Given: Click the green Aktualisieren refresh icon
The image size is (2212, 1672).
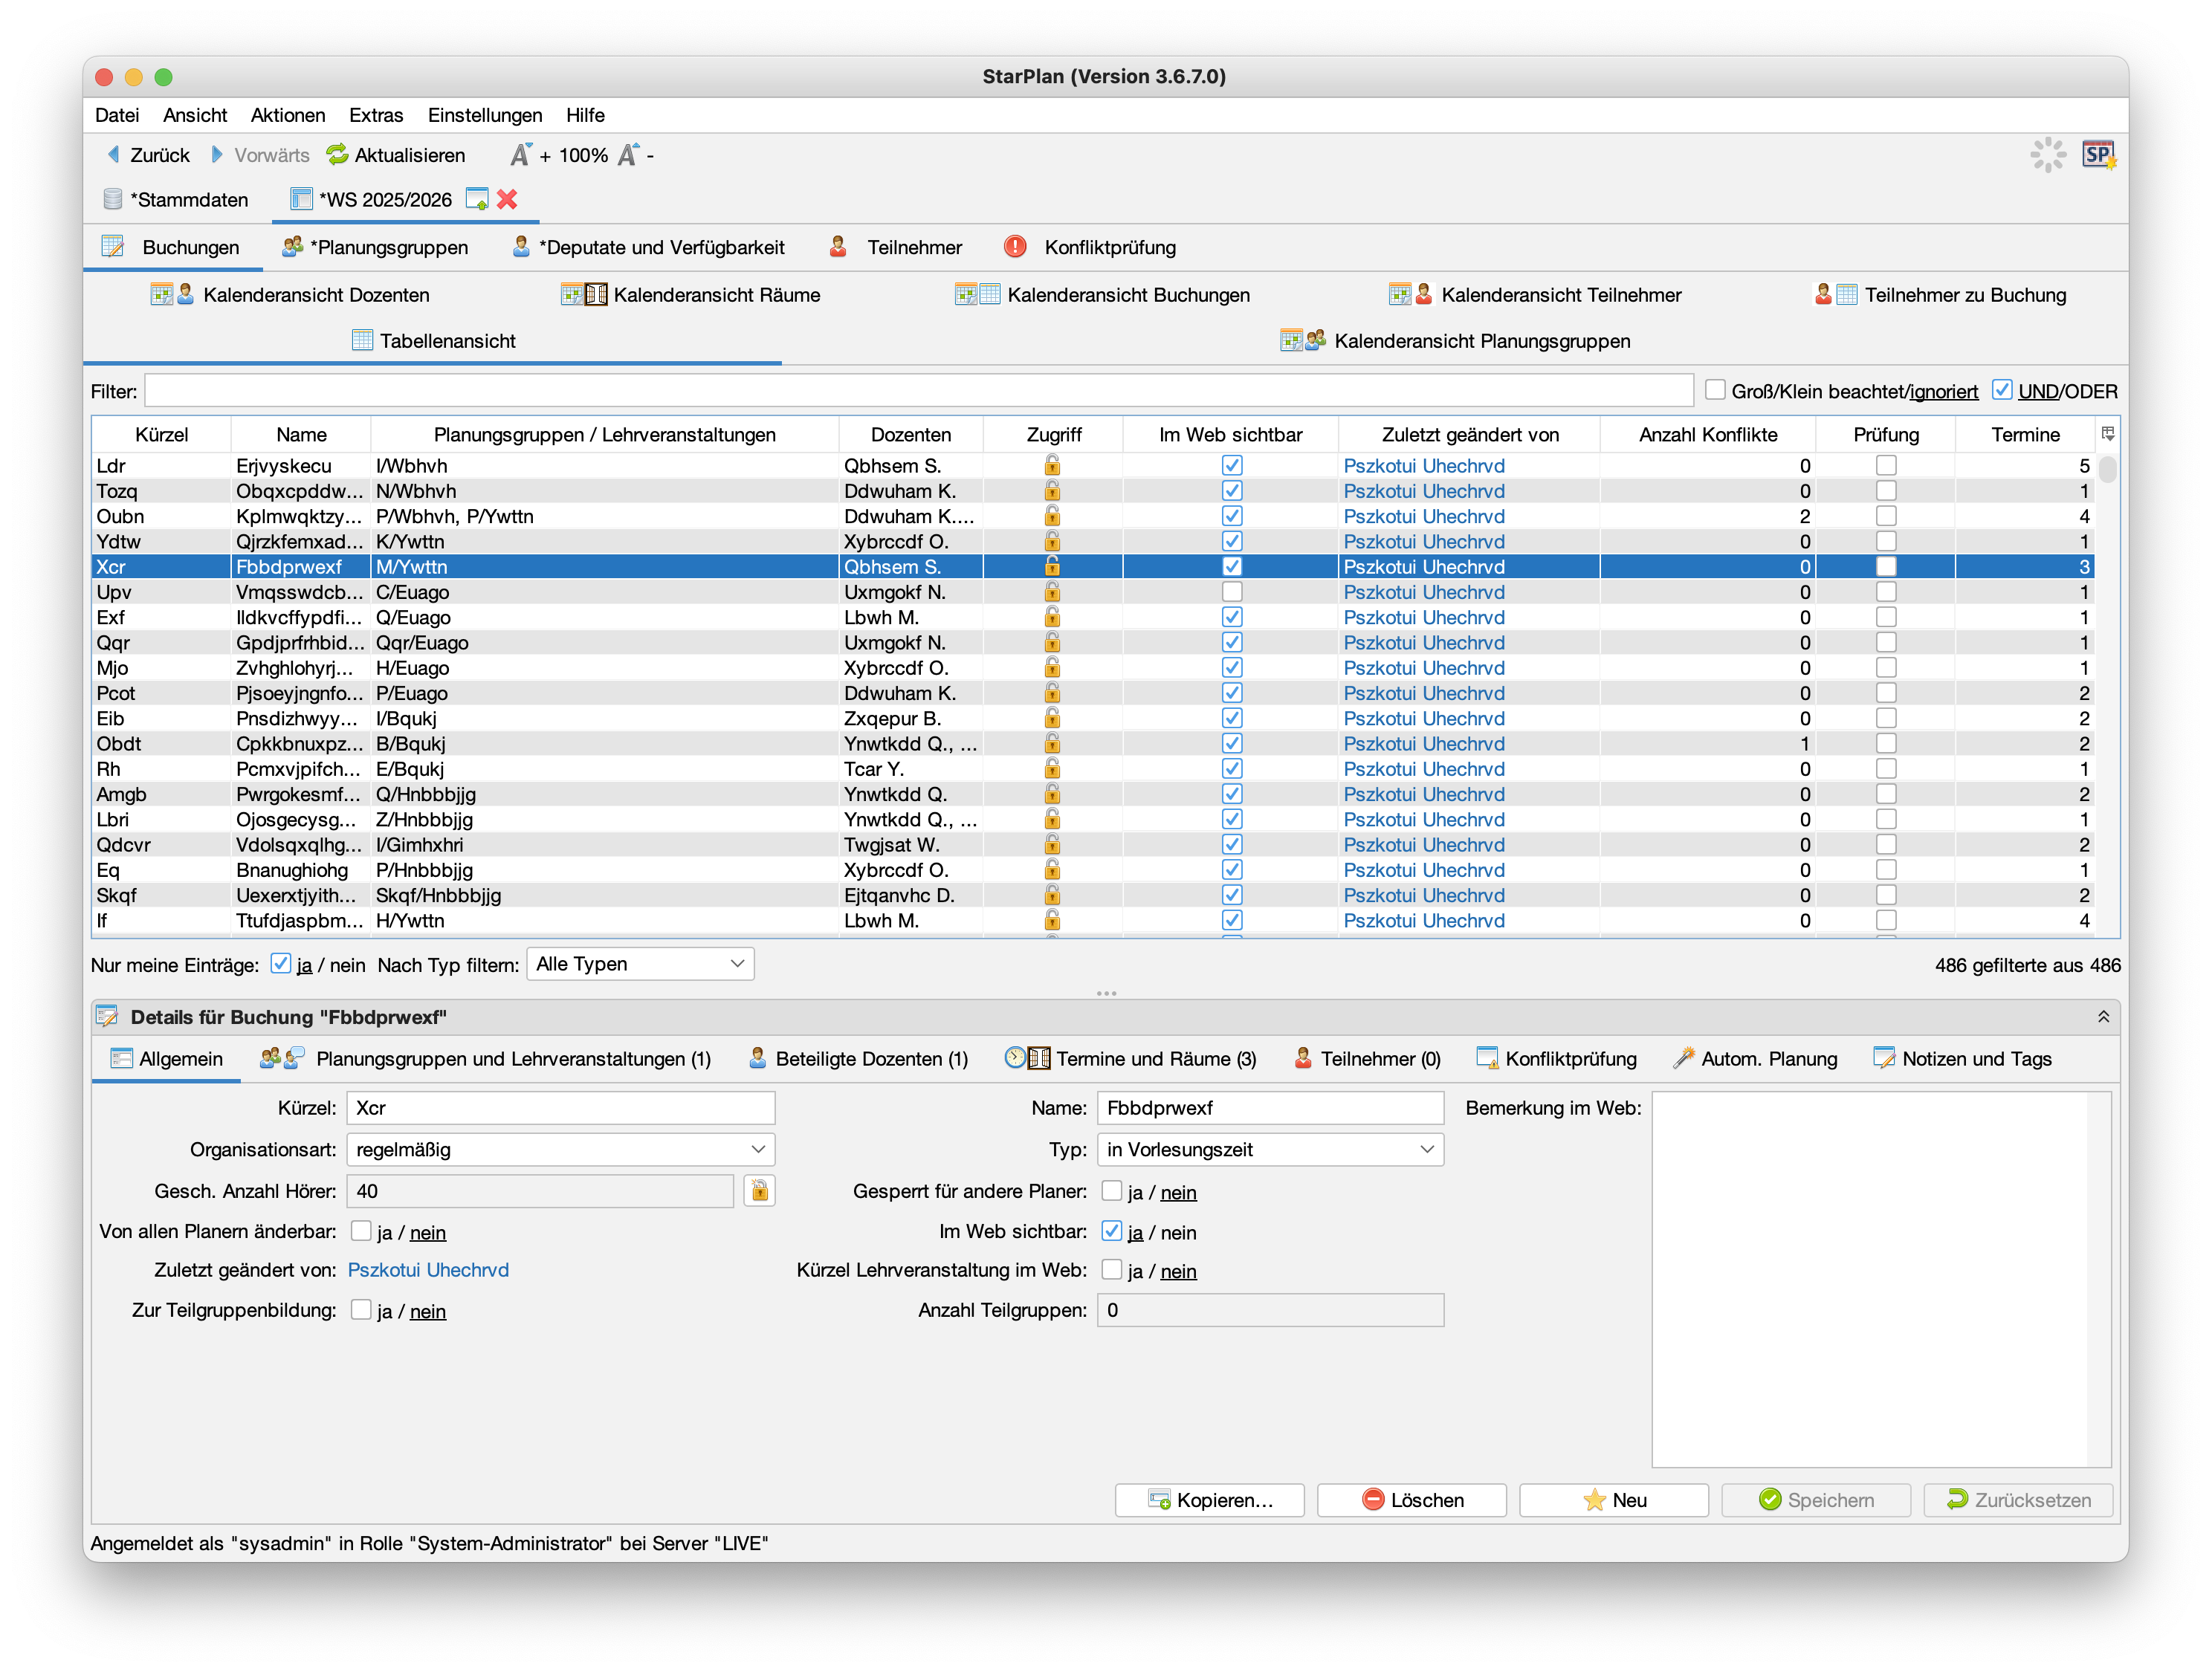Looking at the screenshot, I should coord(337,155).
